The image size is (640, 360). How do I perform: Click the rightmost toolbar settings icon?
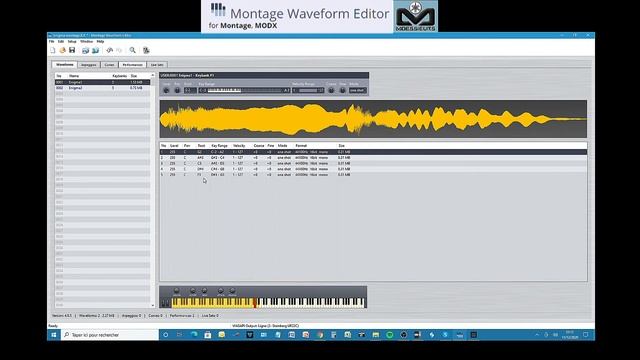pyautogui.click(x=146, y=50)
